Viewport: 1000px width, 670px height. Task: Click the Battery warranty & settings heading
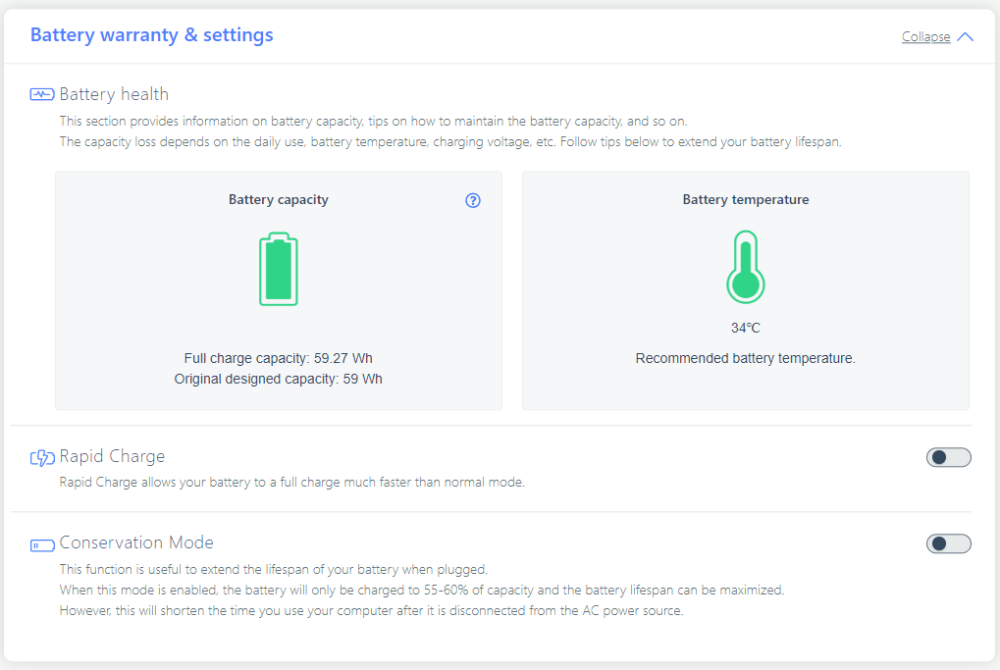click(x=152, y=35)
